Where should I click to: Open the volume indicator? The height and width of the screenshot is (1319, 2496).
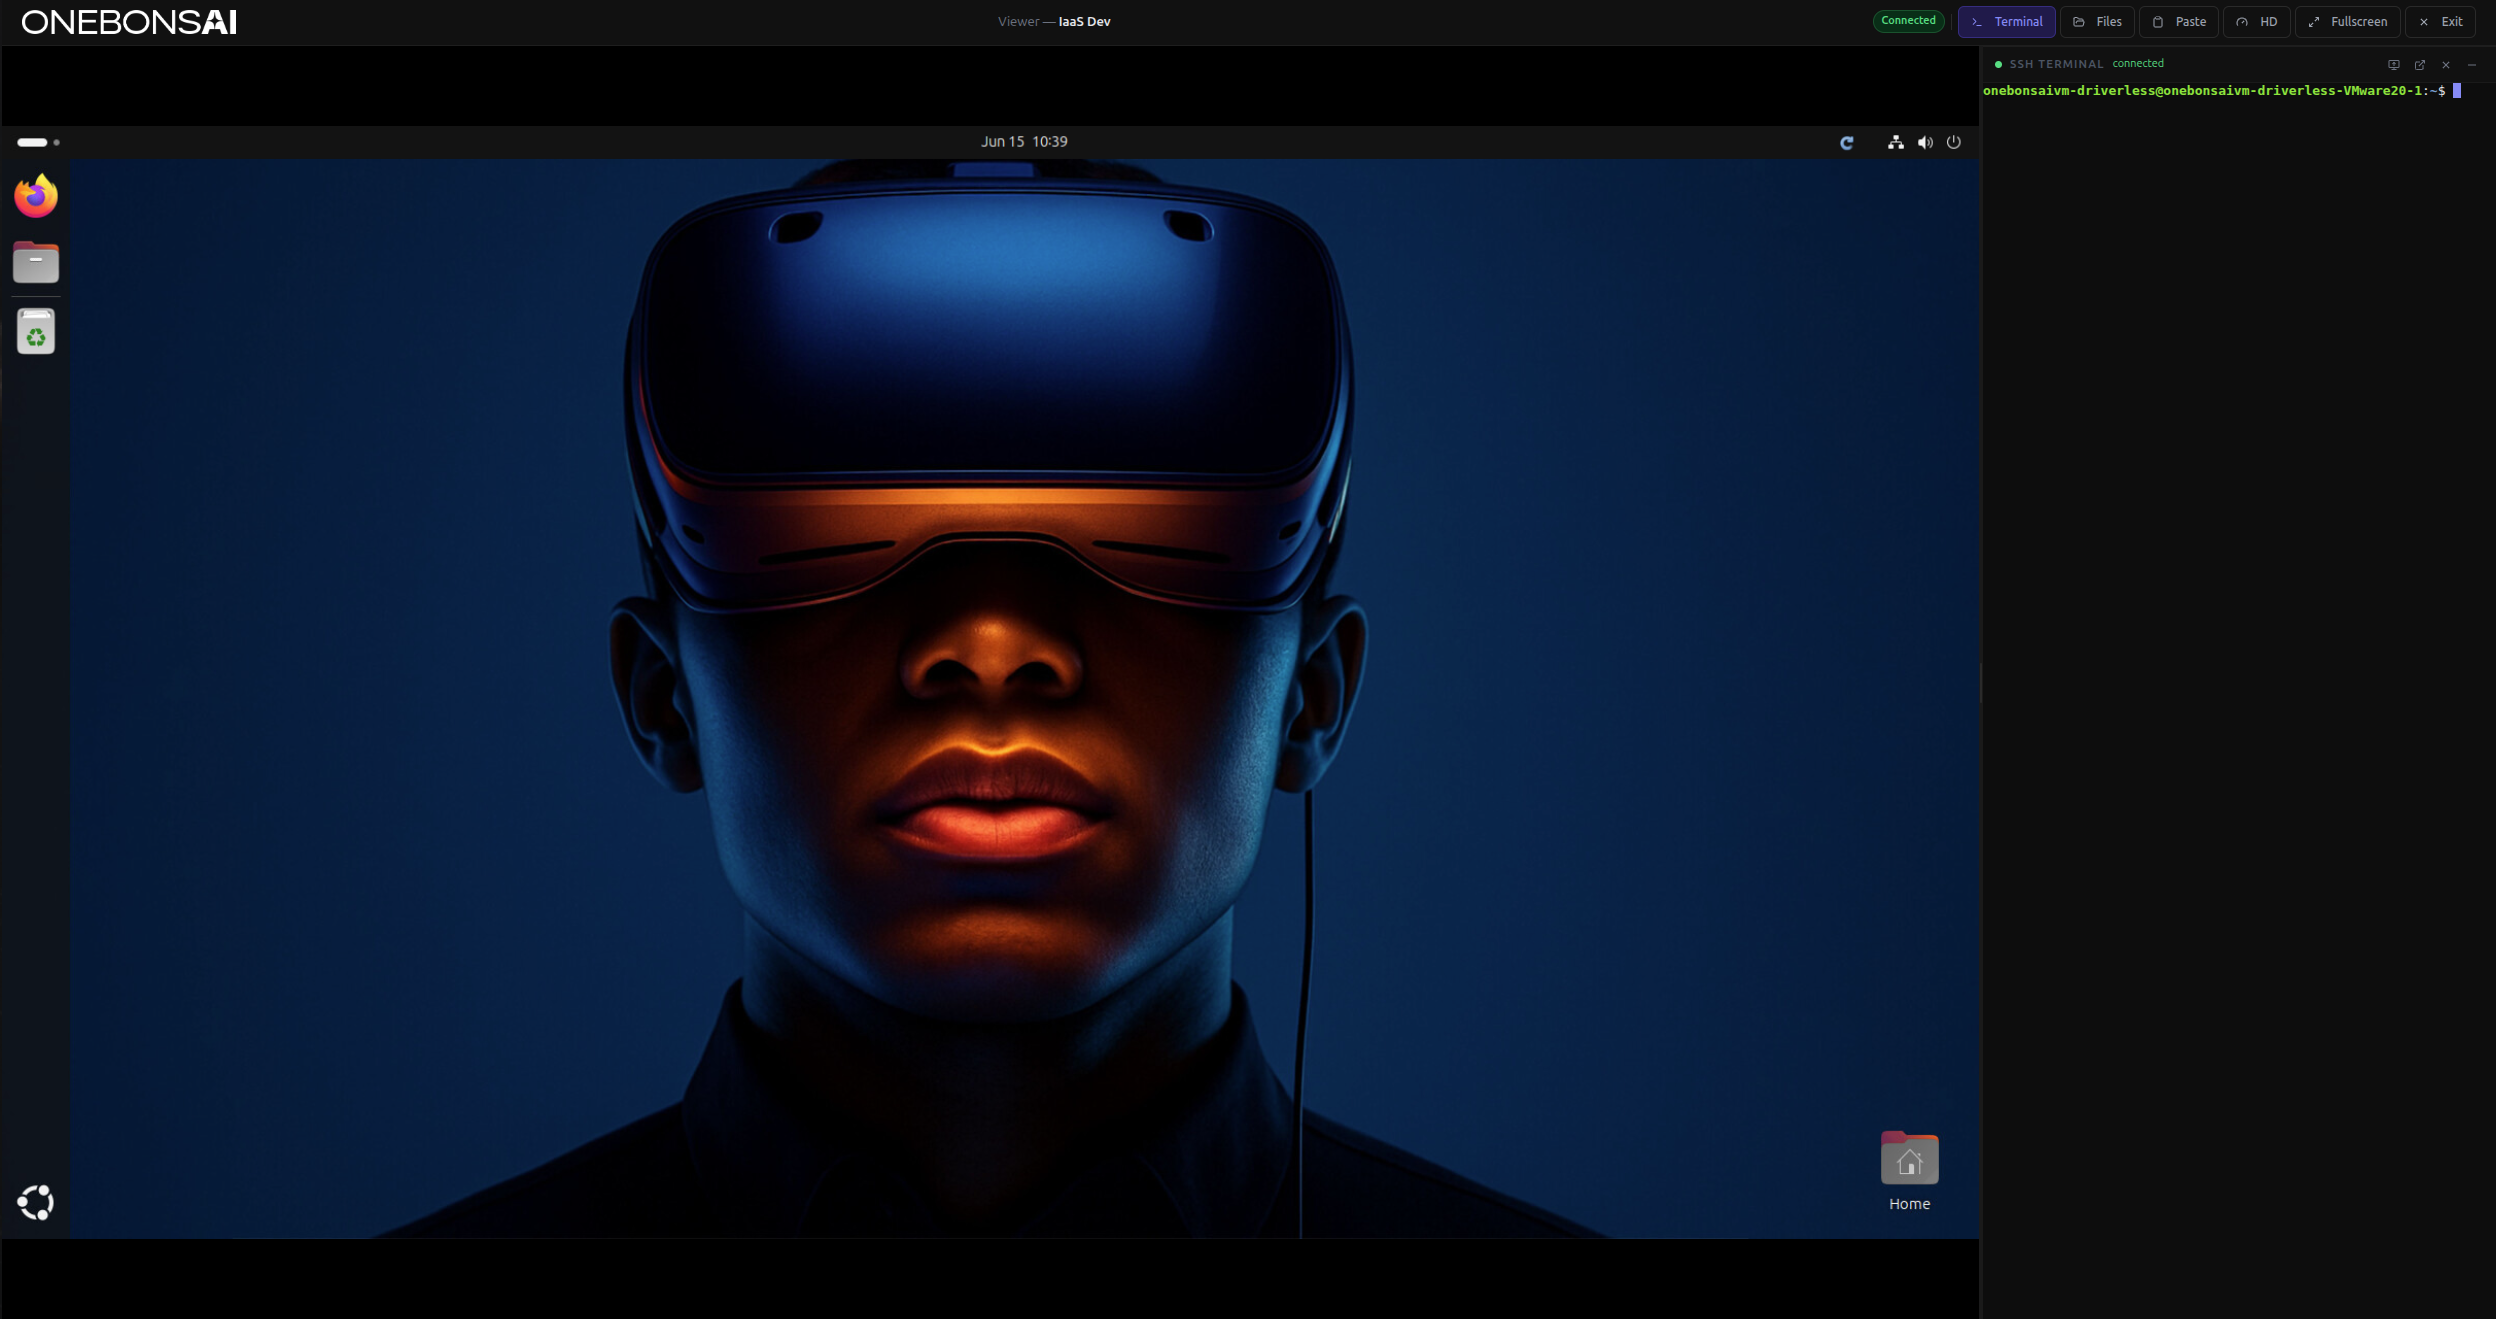[x=1925, y=143]
